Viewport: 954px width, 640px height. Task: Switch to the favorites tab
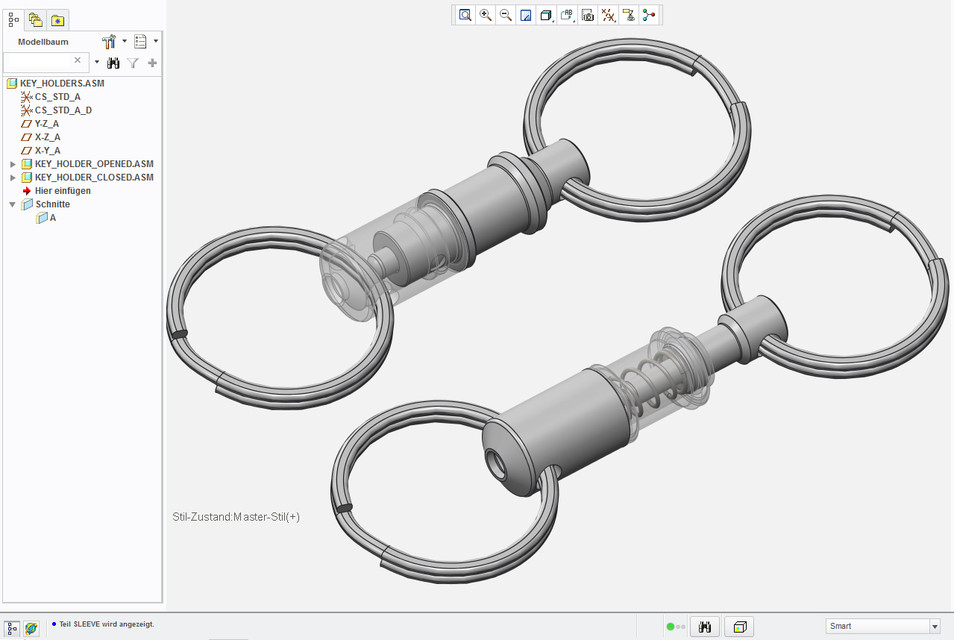click(57, 18)
